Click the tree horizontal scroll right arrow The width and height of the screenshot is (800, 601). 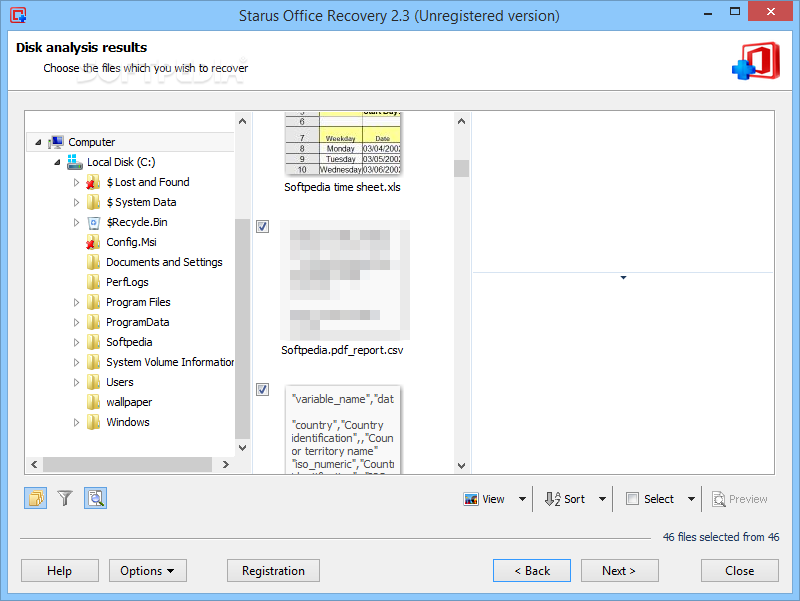tap(226, 464)
